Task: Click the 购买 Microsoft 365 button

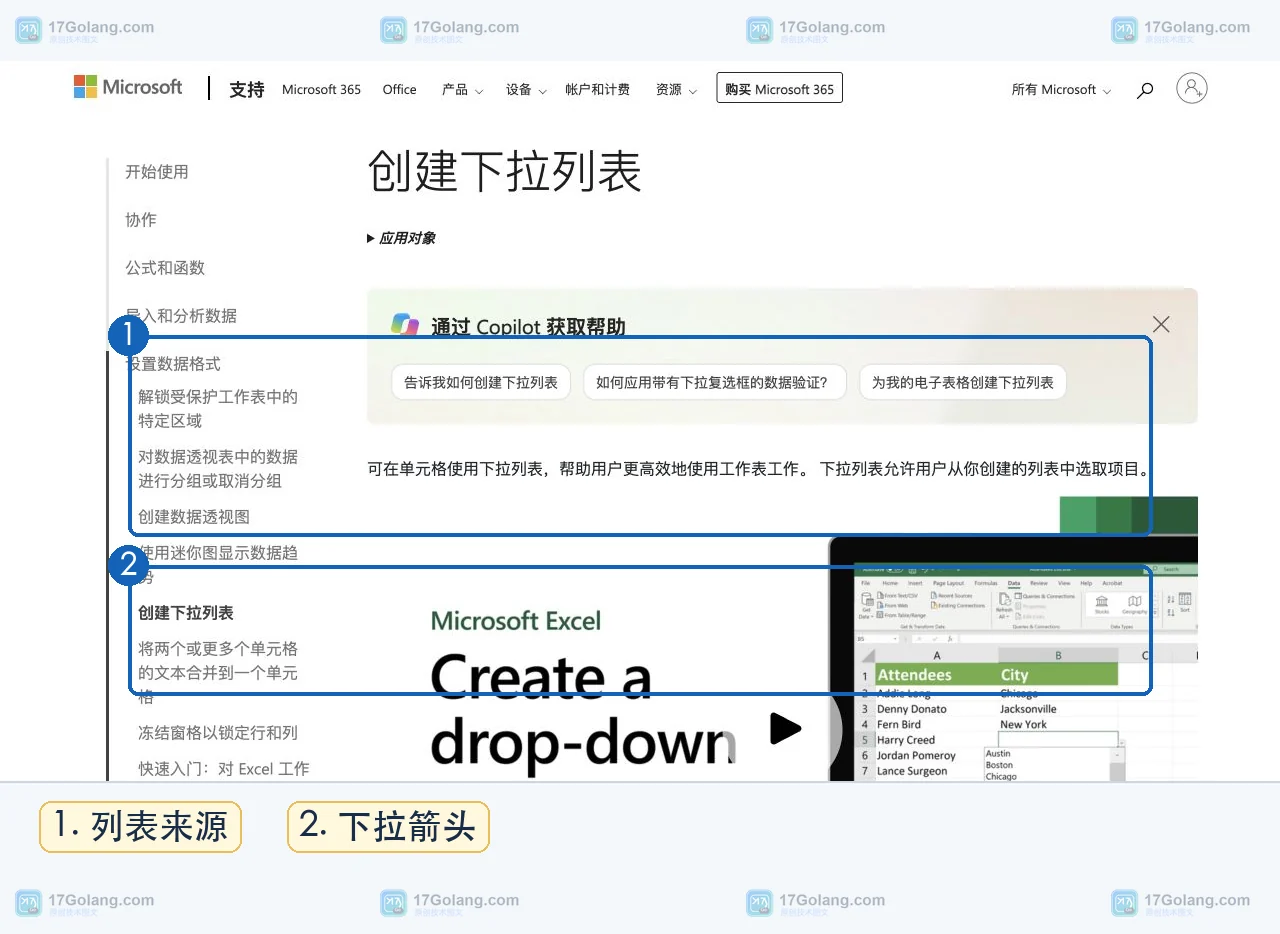Action: 779,88
